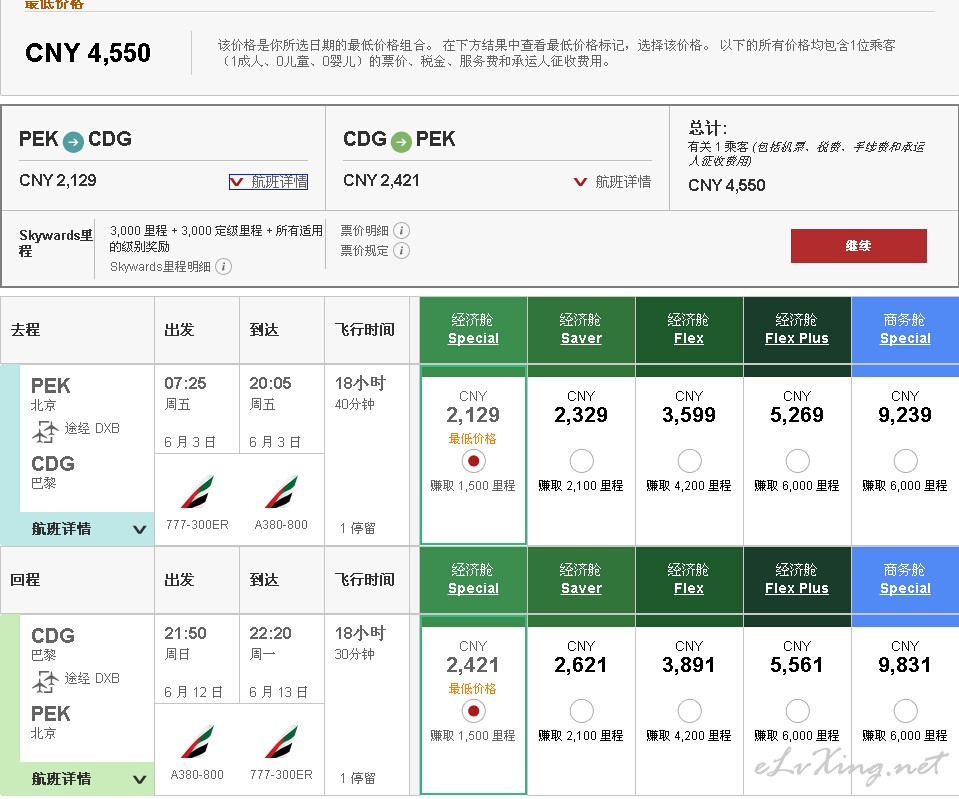
Task: Click '赚取 4,200 里程' under outbound Flex
Action: pos(689,486)
